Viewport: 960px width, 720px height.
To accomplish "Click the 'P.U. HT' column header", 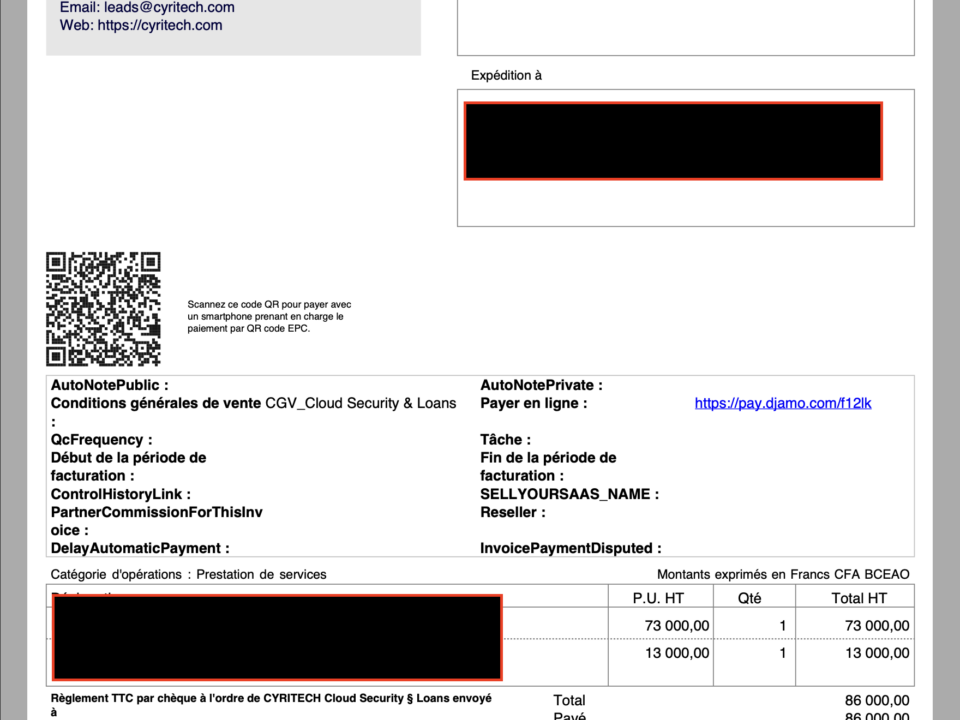I will tap(658, 598).
